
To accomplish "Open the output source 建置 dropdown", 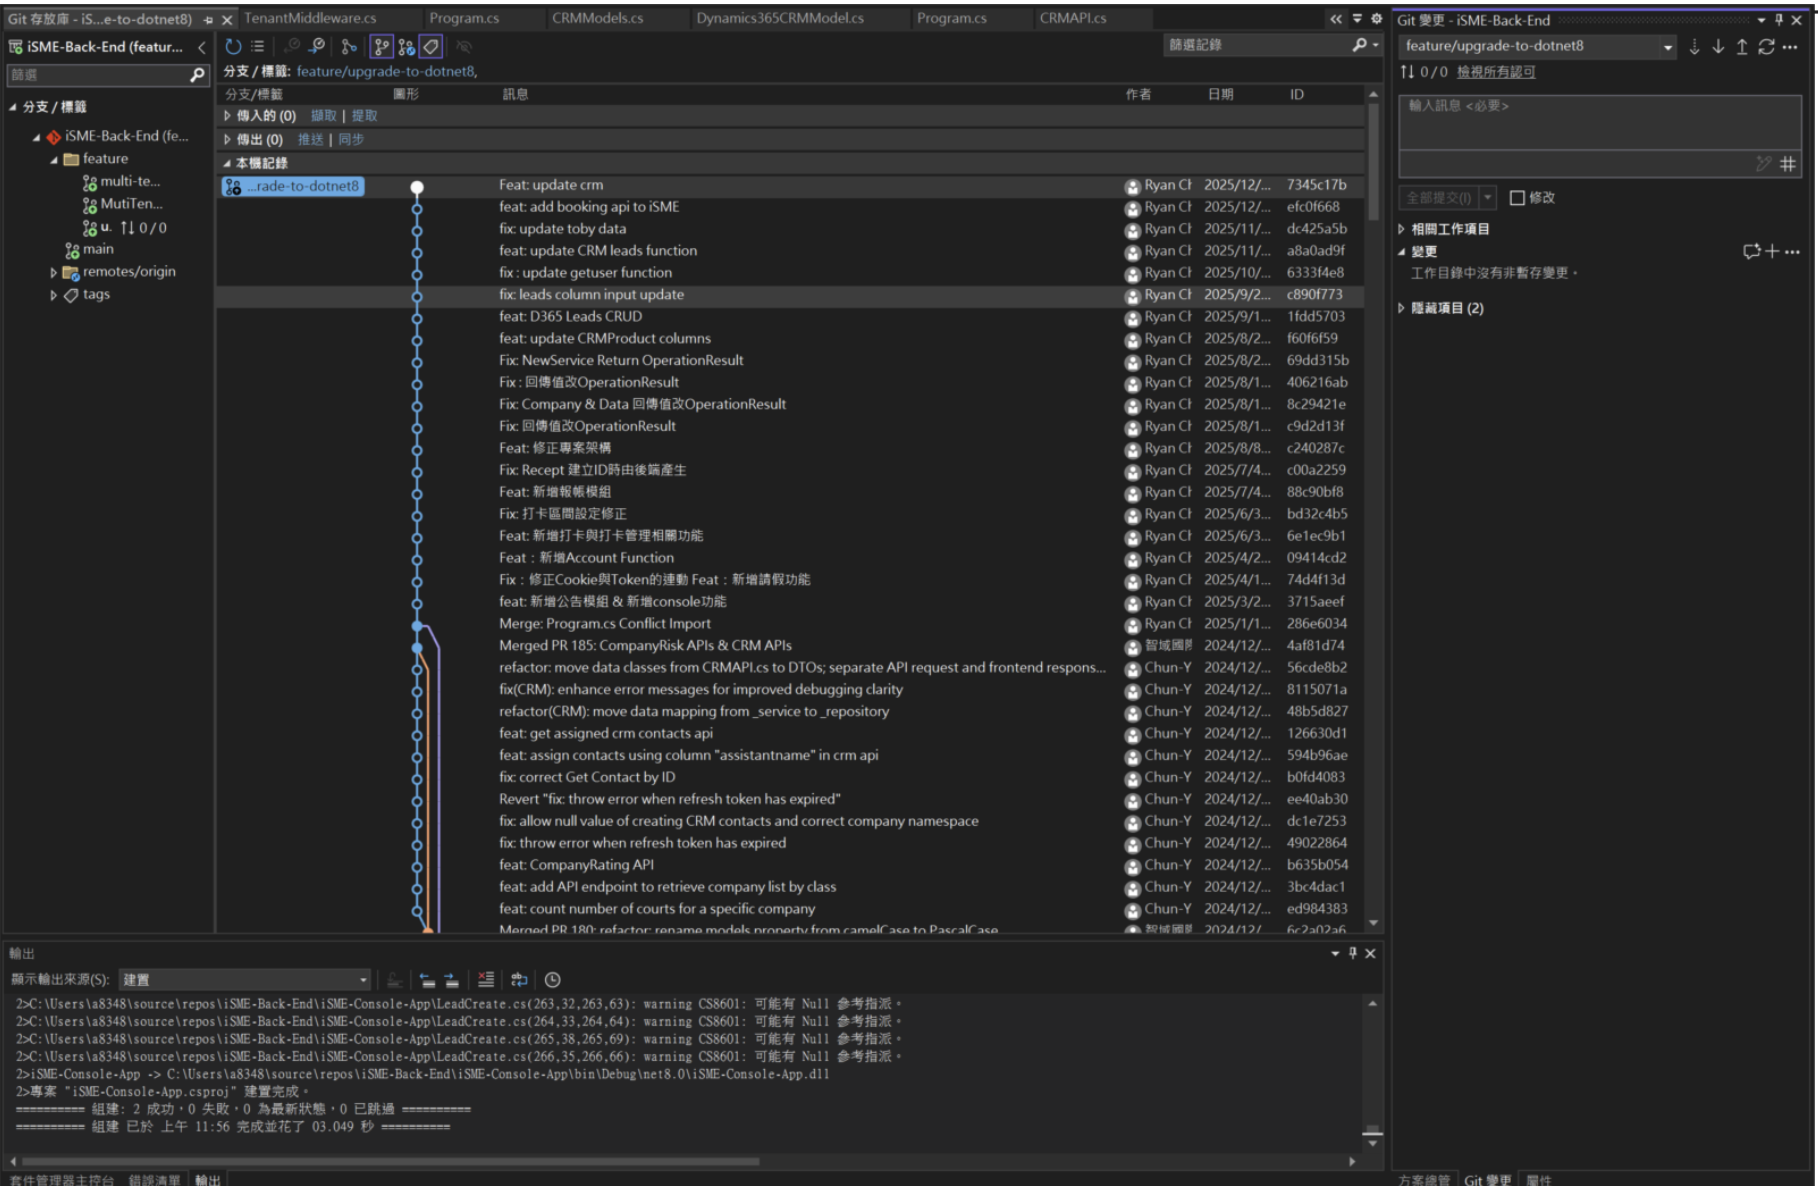I will pyautogui.click(x=363, y=980).
